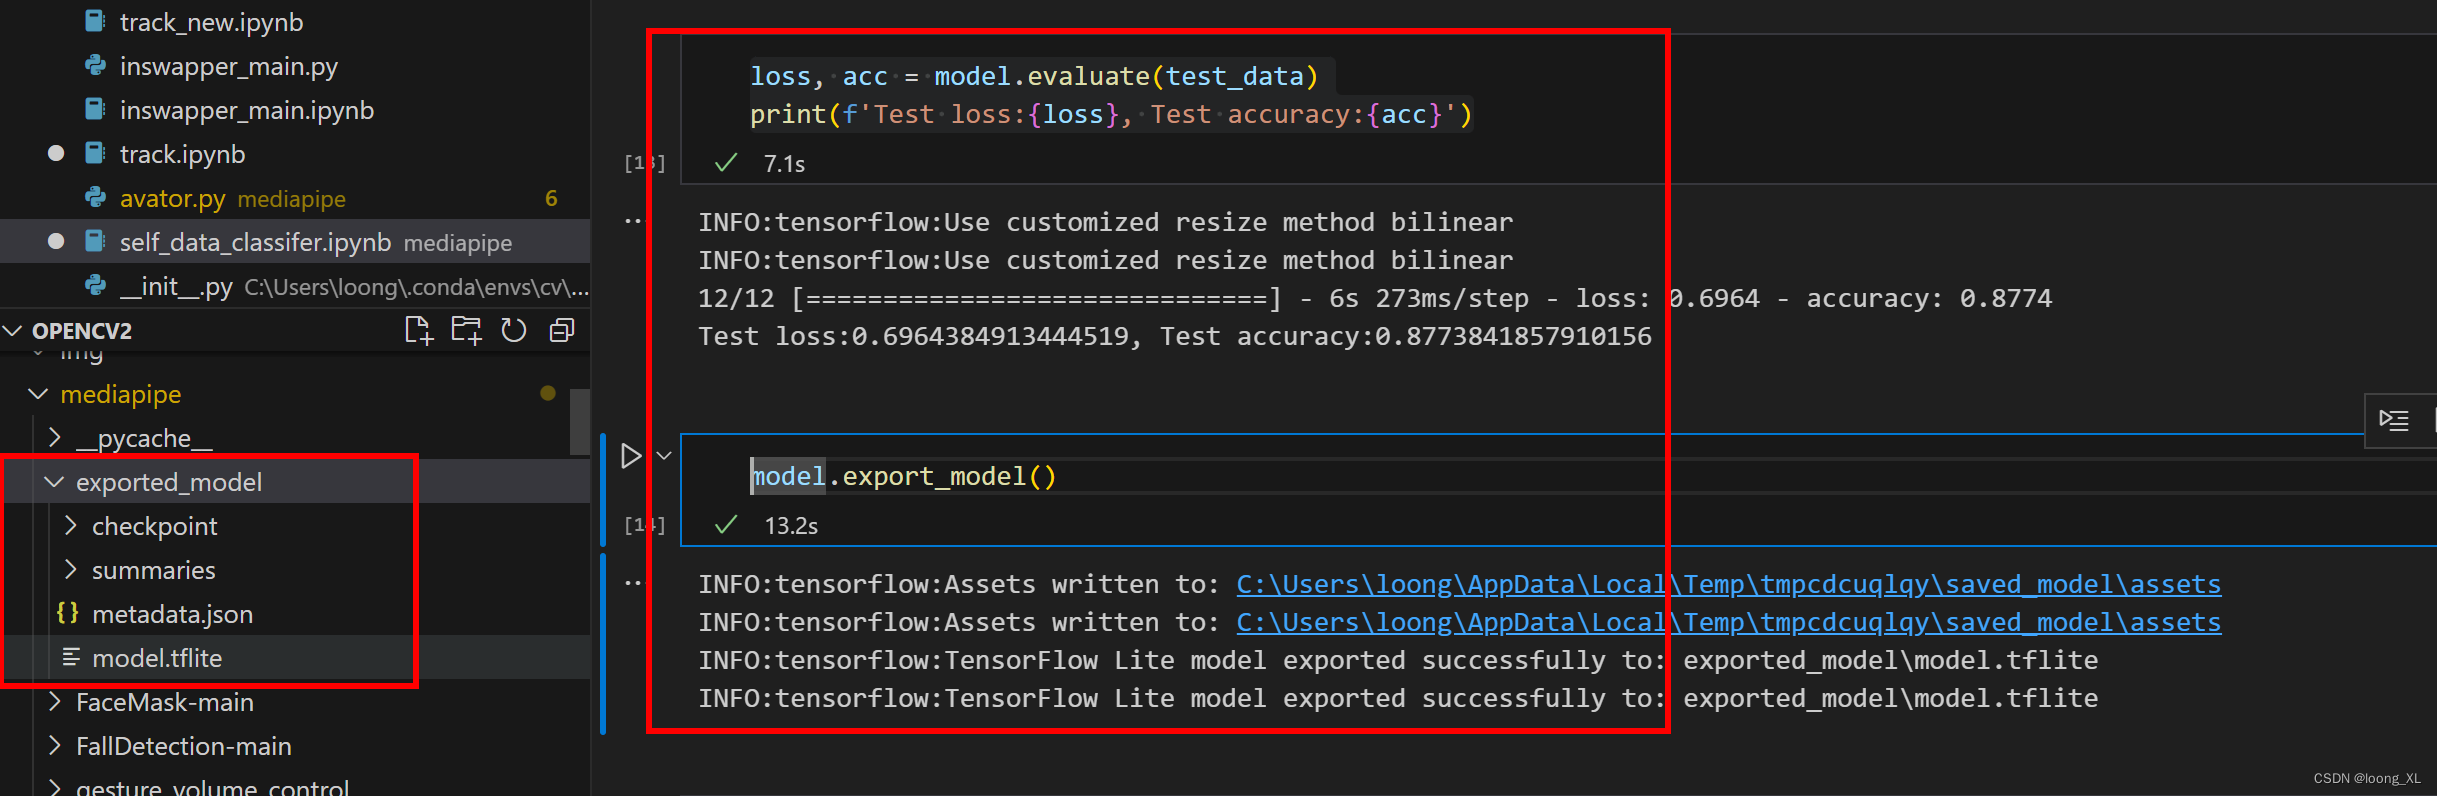This screenshot has width=2437, height=796.
Task: Collapse the OPENCV2 explorer section
Action: [x=13, y=330]
